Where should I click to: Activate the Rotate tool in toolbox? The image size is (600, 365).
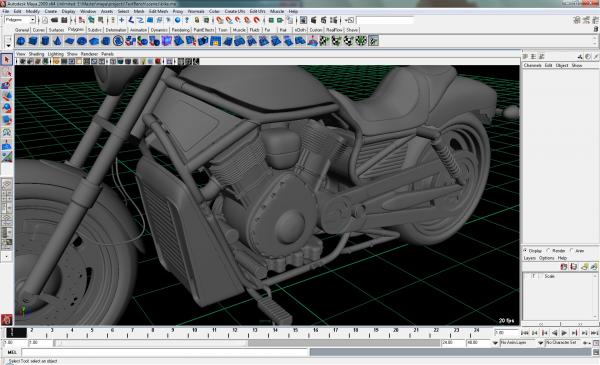click(x=7, y=108)
